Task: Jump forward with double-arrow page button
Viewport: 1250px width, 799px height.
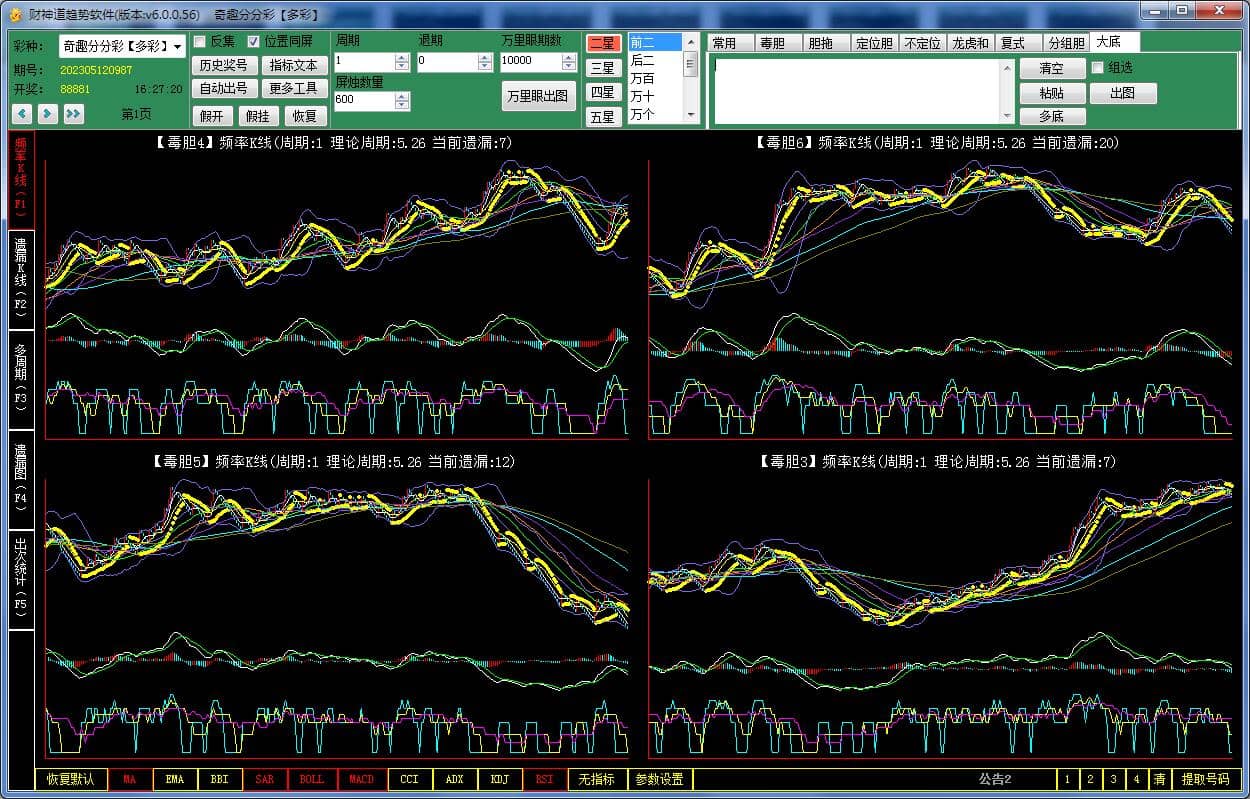Action: tap(73, 114)
